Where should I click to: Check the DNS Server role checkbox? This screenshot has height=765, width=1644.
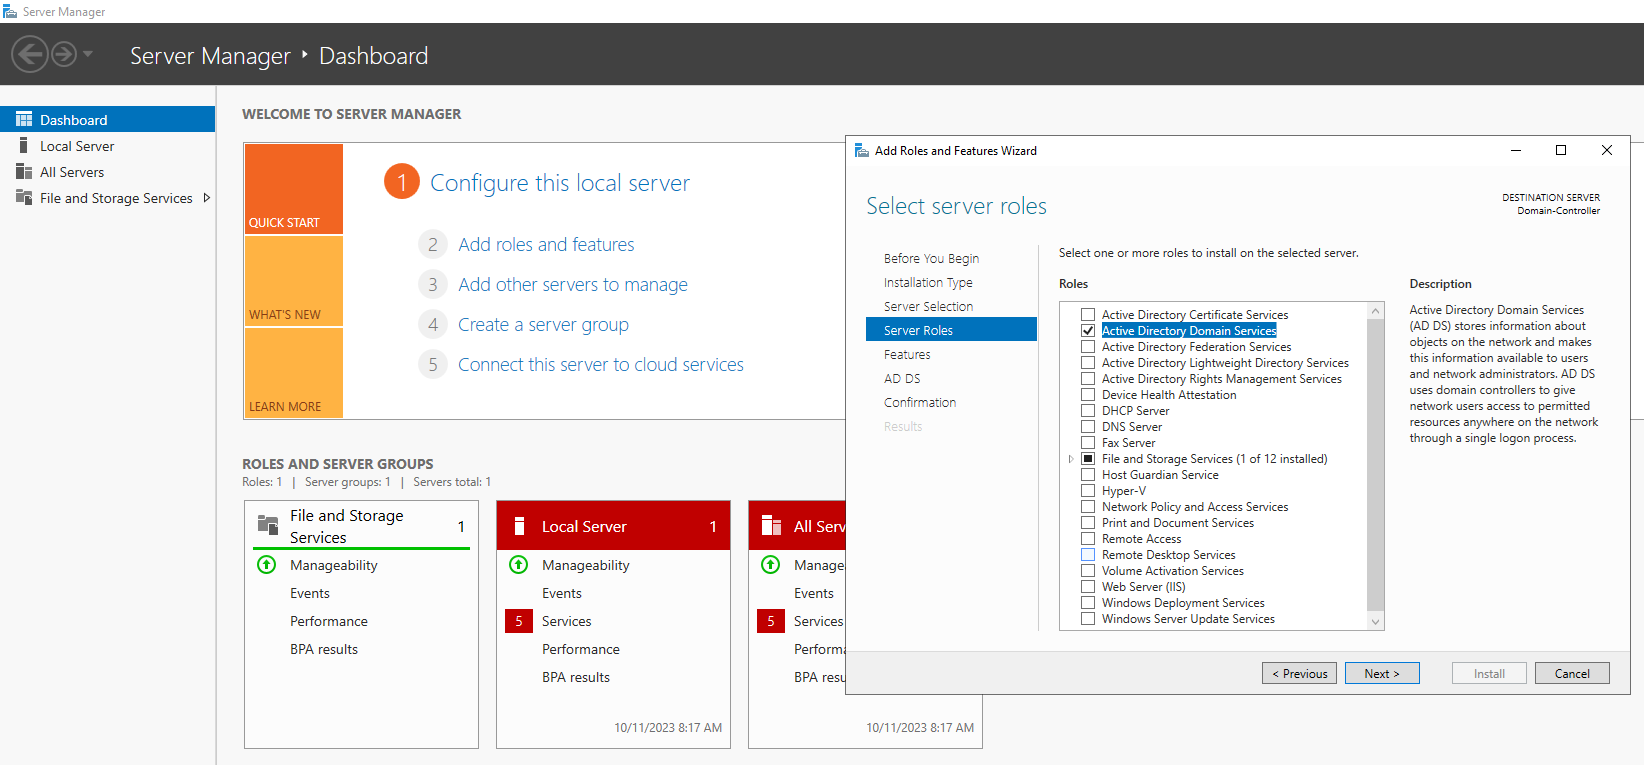point(1088,427)
